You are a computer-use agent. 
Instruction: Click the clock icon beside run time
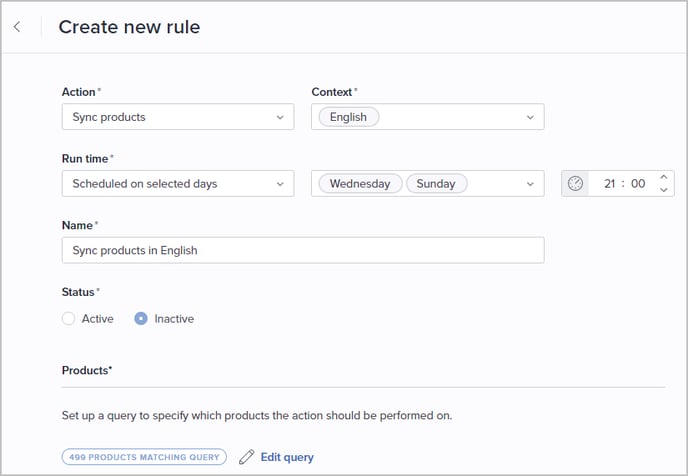pyautogui.click(x=575, y=183)
